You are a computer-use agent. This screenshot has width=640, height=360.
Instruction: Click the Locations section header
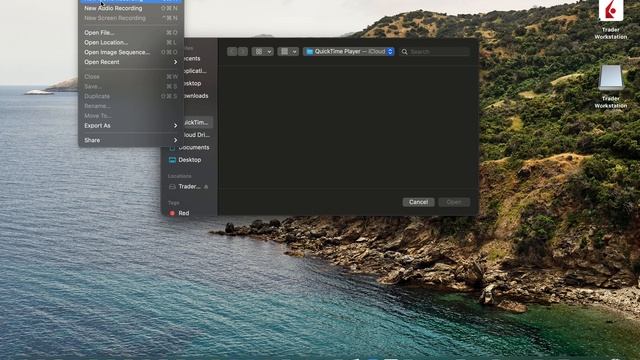pyautogui.click(x=180, y=176)
